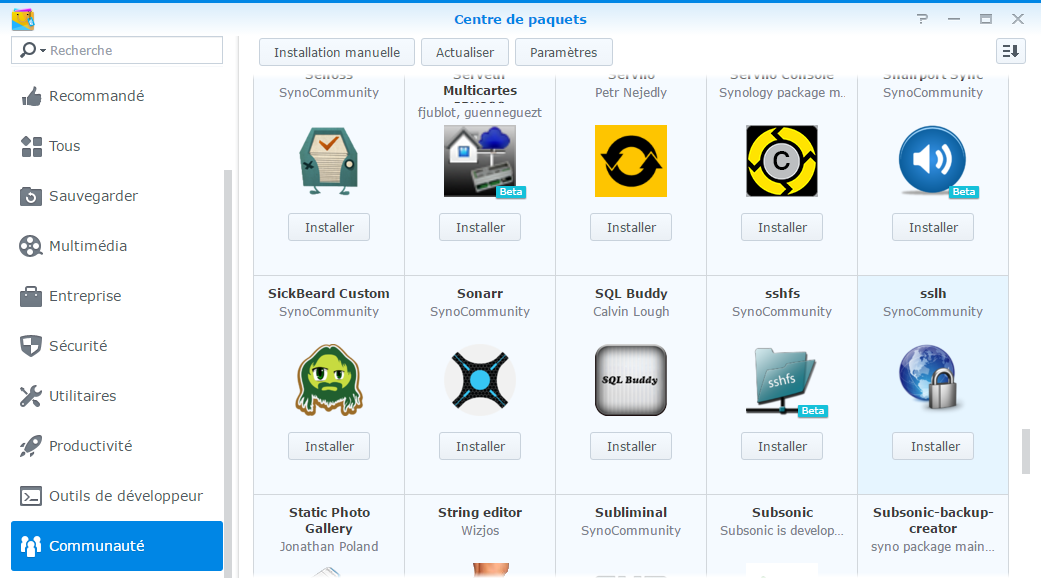Click the developer tools terminal icon
The width and height of the screenshot is (1041, 578).
[31, 496]
